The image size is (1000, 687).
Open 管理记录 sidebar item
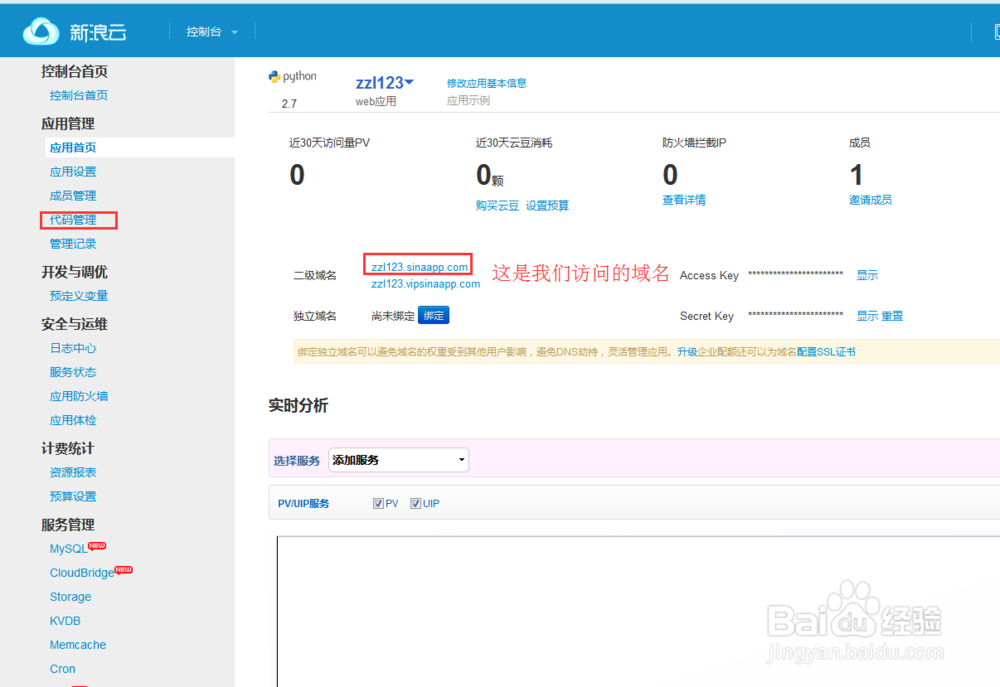coord(73,244)
